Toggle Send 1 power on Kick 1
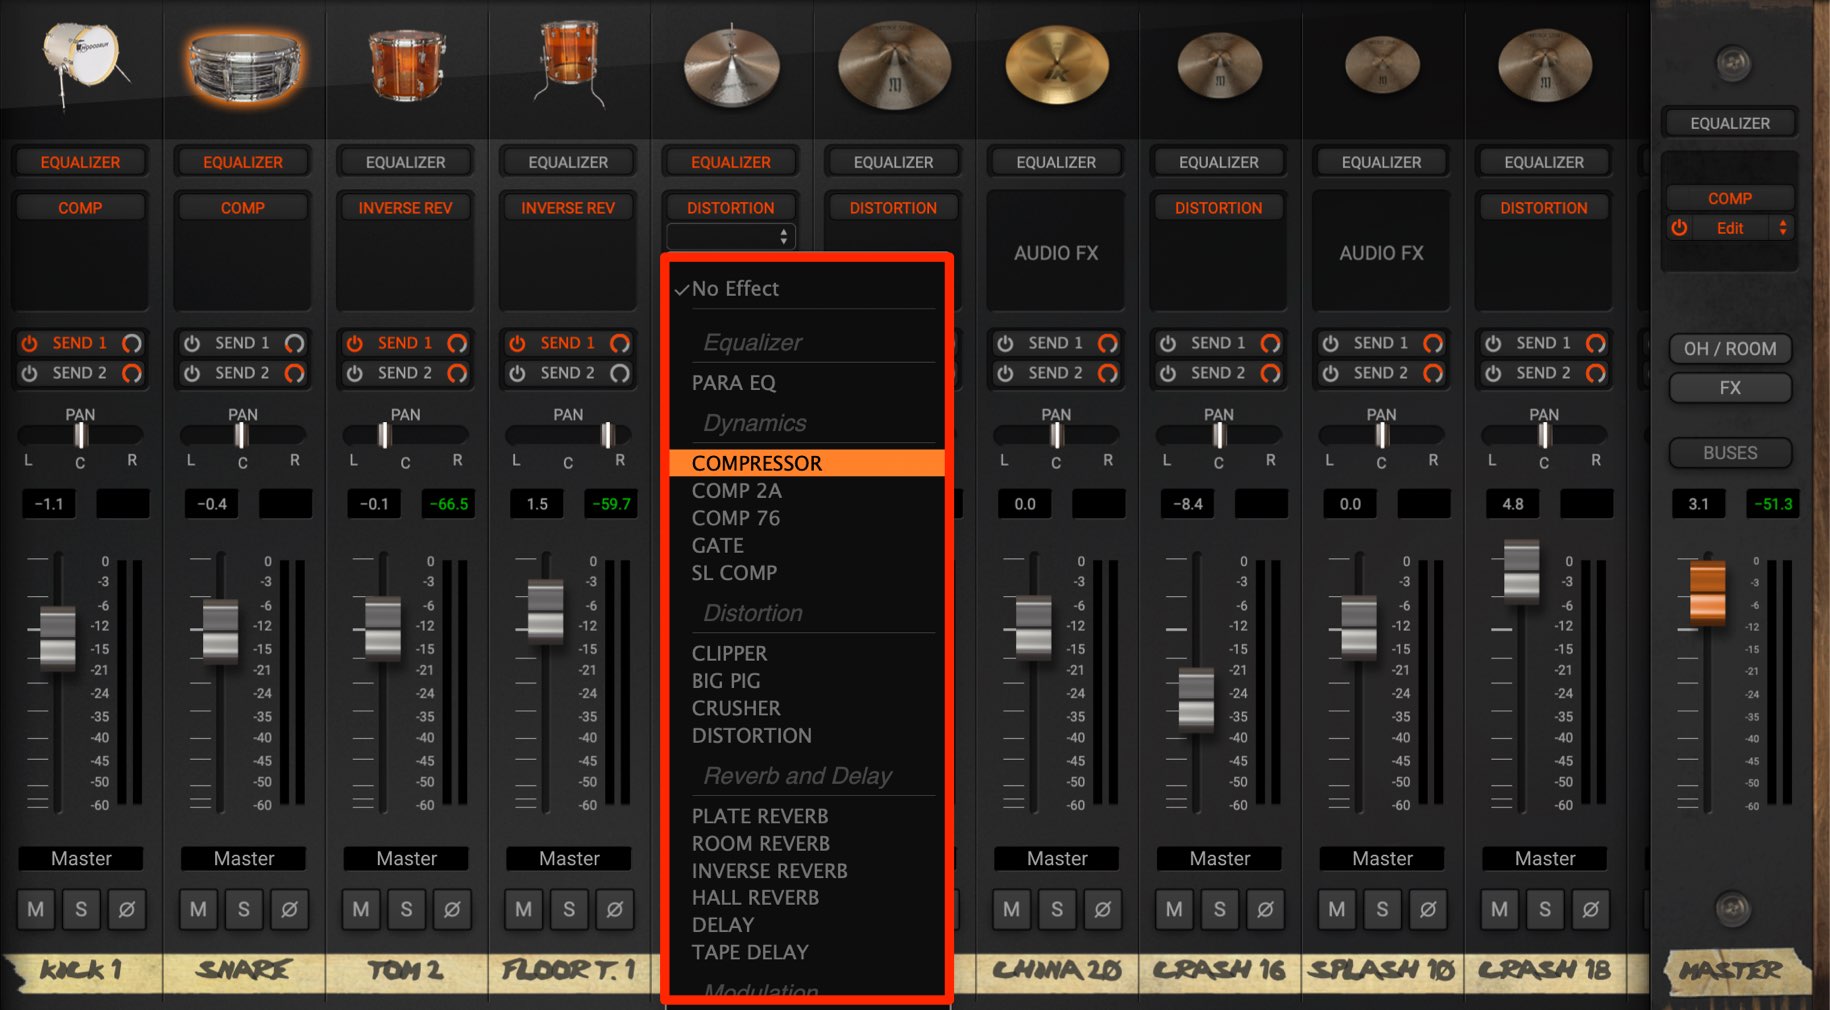Screen dimensions: 1830x1010 pos(30,343)
